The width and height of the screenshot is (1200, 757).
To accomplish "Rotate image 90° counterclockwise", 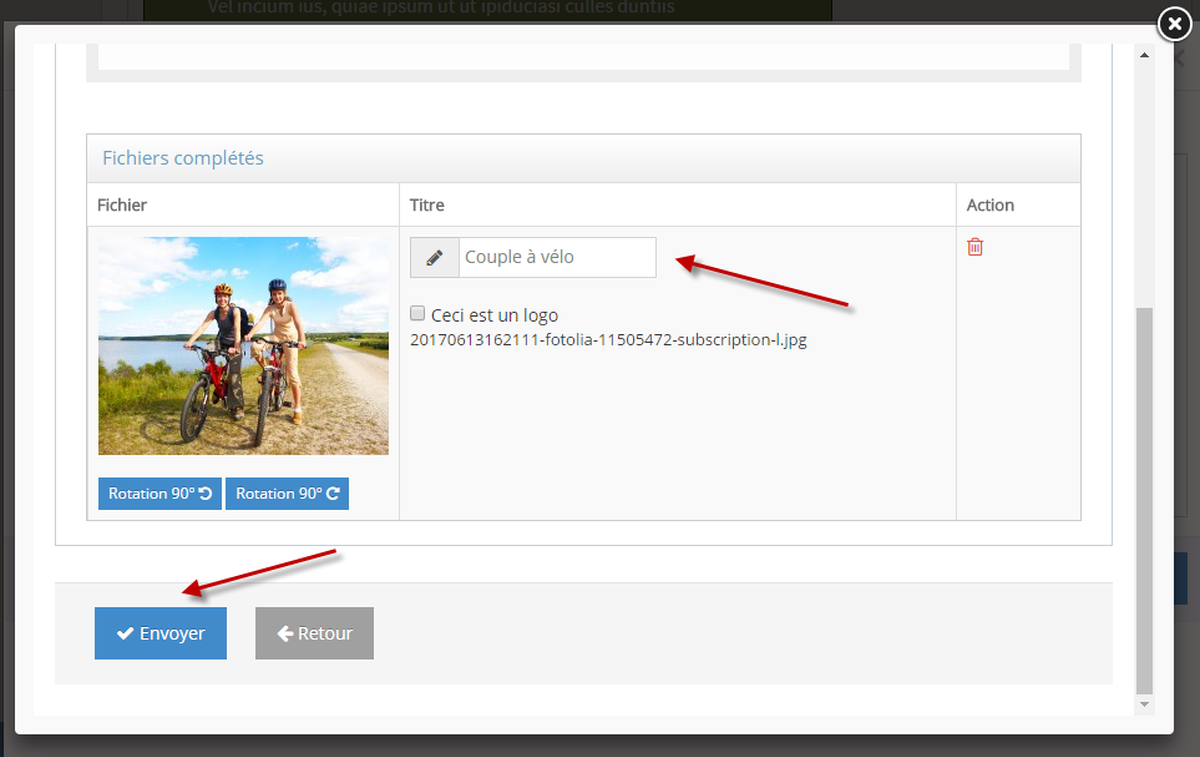I will click(x=160, y=494).
